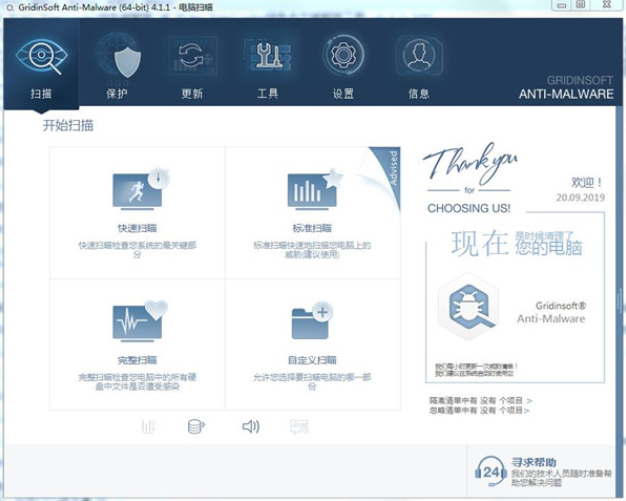The height and width of the screenshot is (501, 626).
Task: Select the 更新 tab label
Action: coord(192,94)
